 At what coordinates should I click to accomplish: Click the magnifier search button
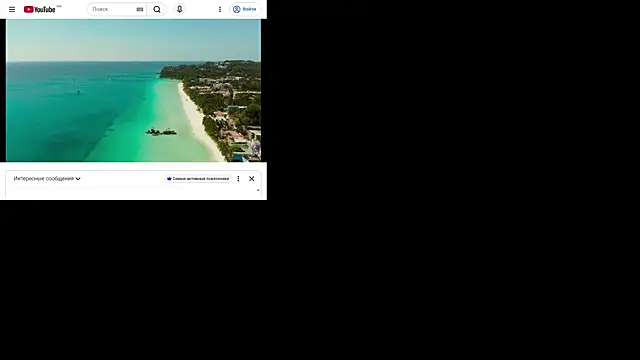pos(157,9)
